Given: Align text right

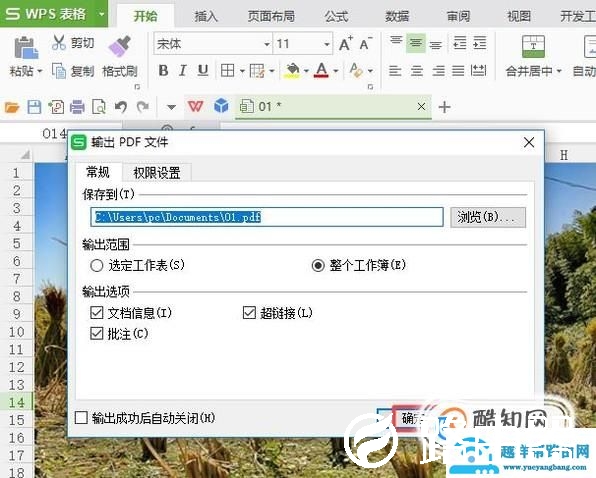Looking at the screenshot, I should (x=438, y=71).
